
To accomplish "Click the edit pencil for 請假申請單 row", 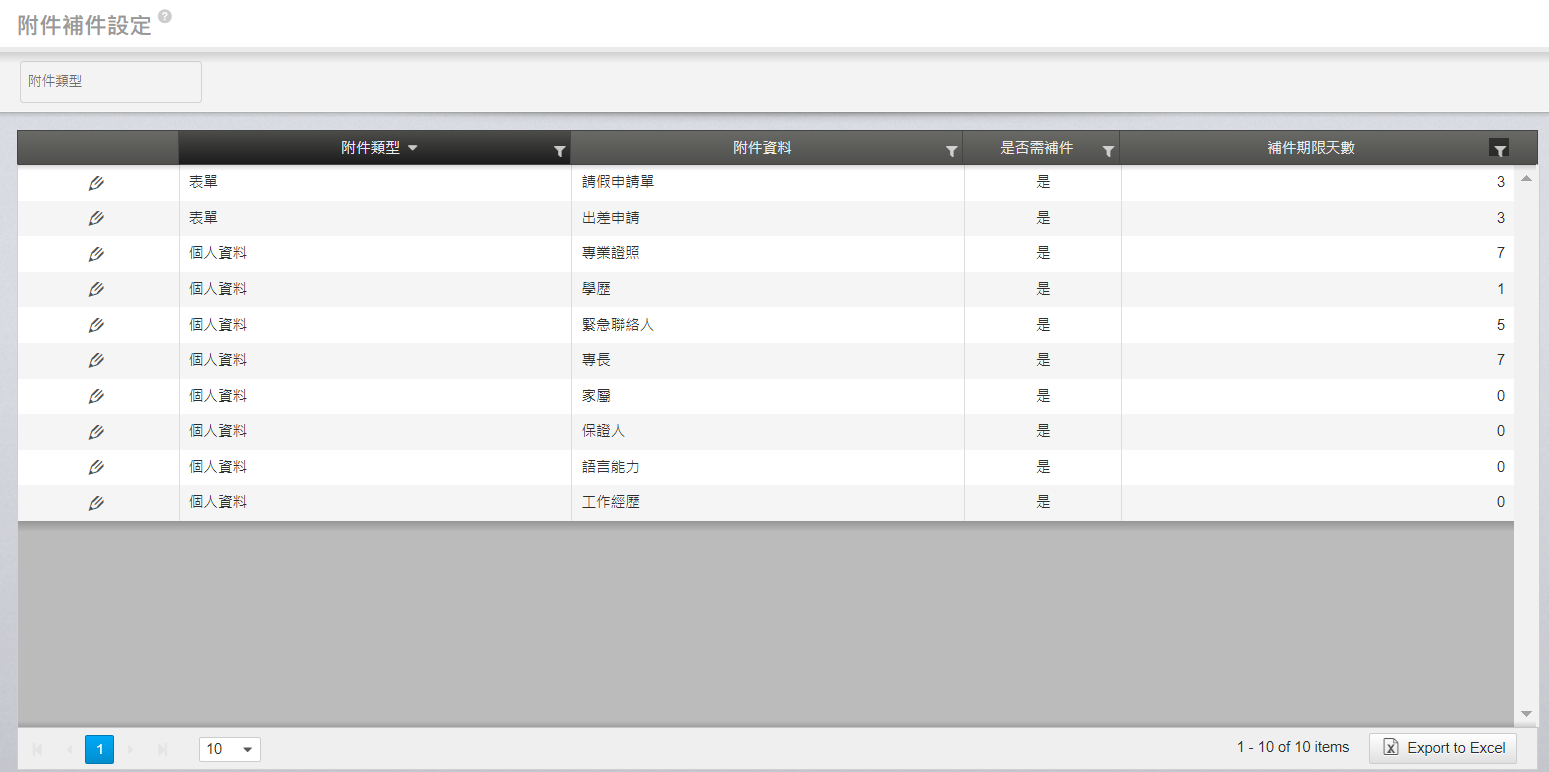I will 96,183.
